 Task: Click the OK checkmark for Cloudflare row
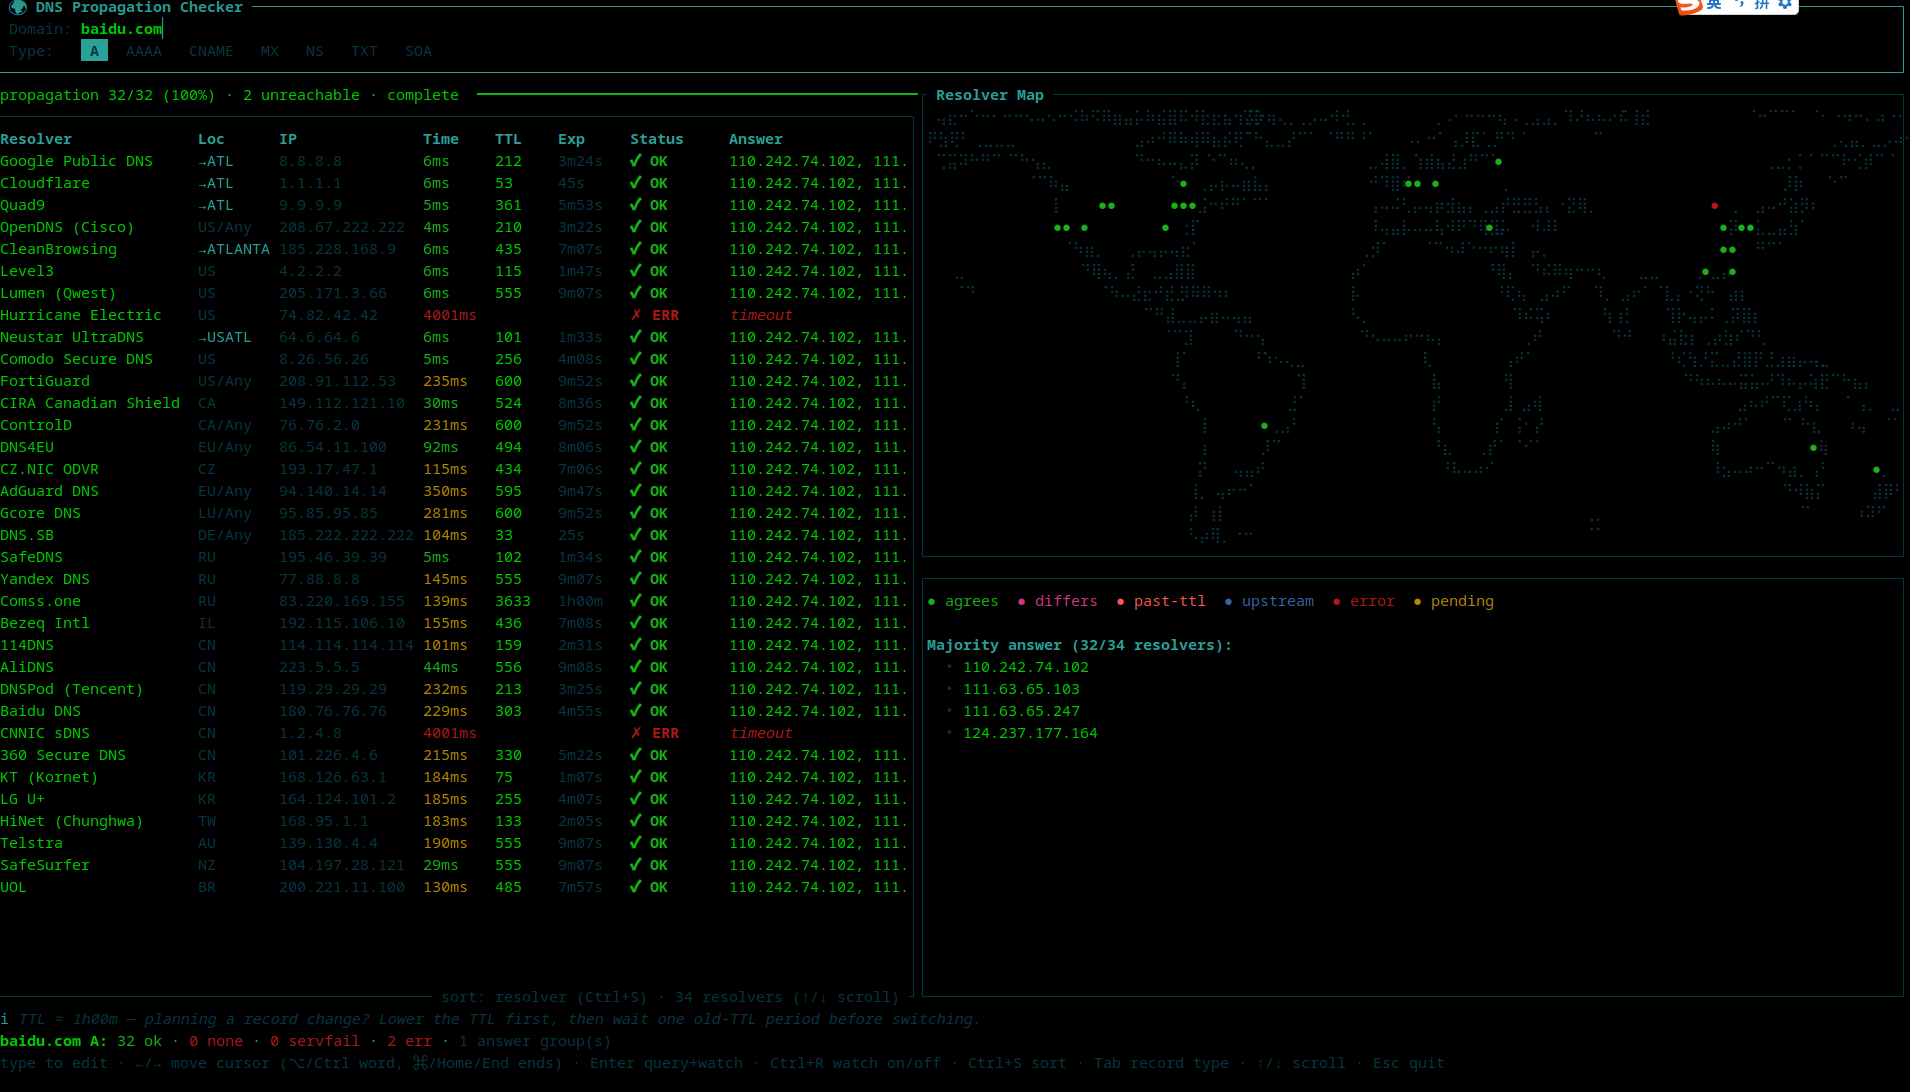636,183
